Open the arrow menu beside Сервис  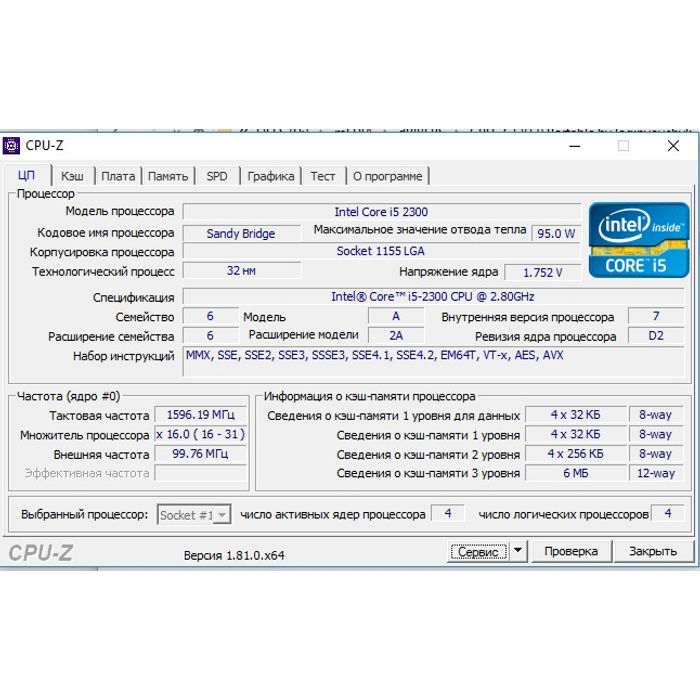tap(517, 551)
